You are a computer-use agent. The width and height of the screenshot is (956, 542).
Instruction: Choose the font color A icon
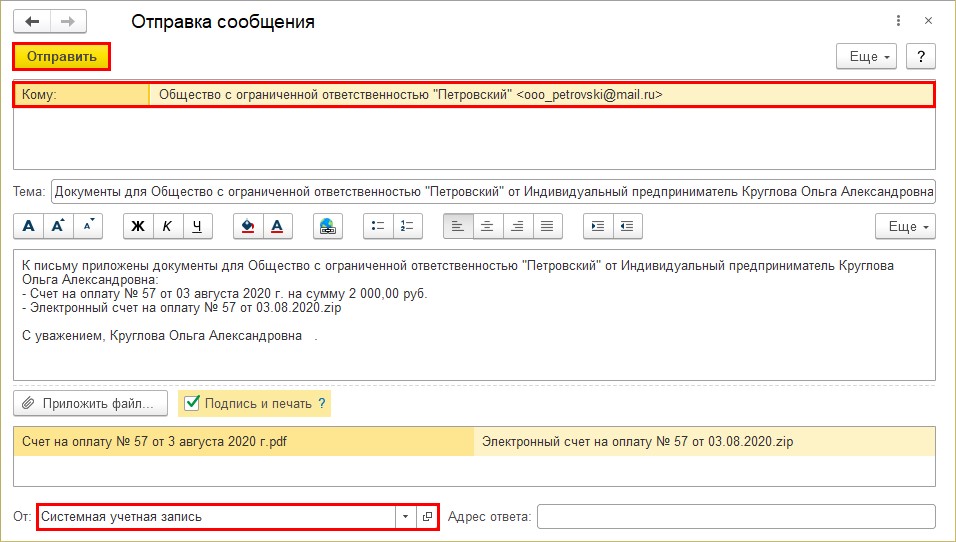coord(277,226)
